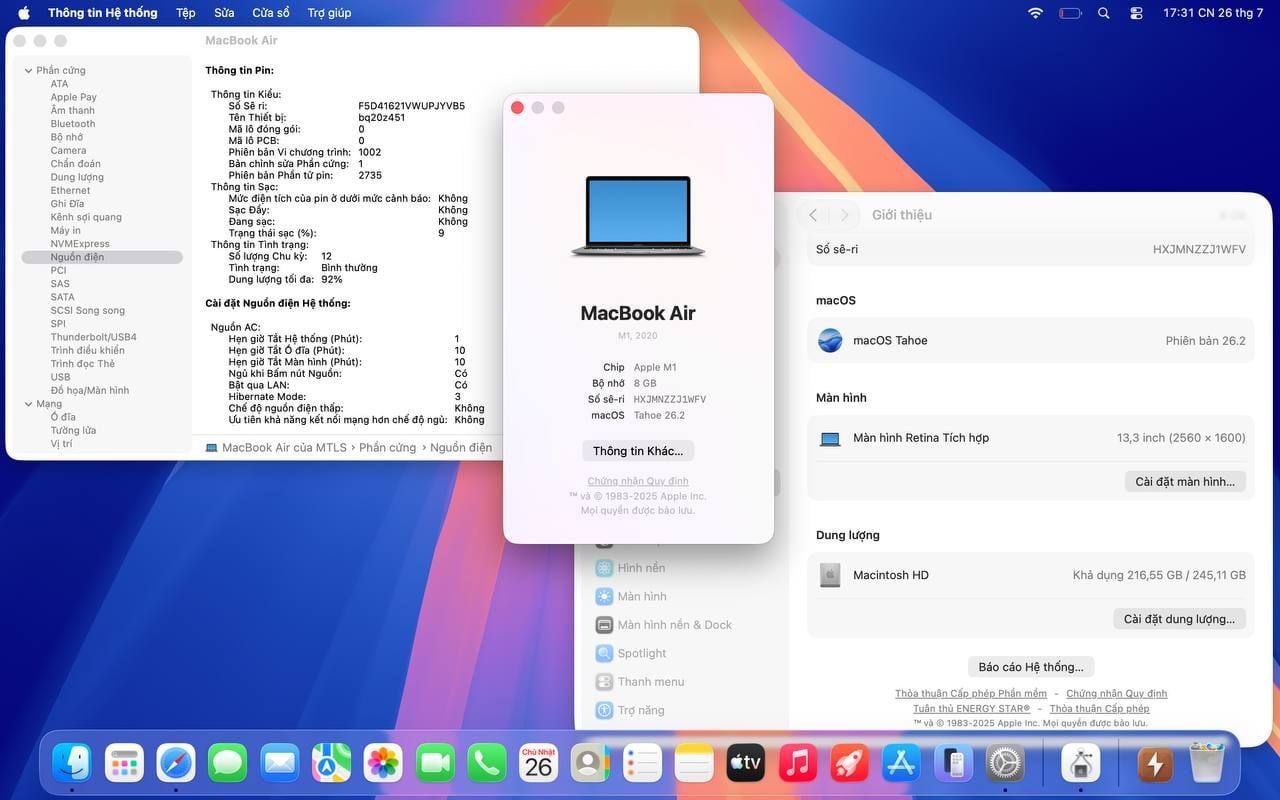Open the Thông tin Hệ thống menu
The image size is (1280, 800).
[103, 13]
